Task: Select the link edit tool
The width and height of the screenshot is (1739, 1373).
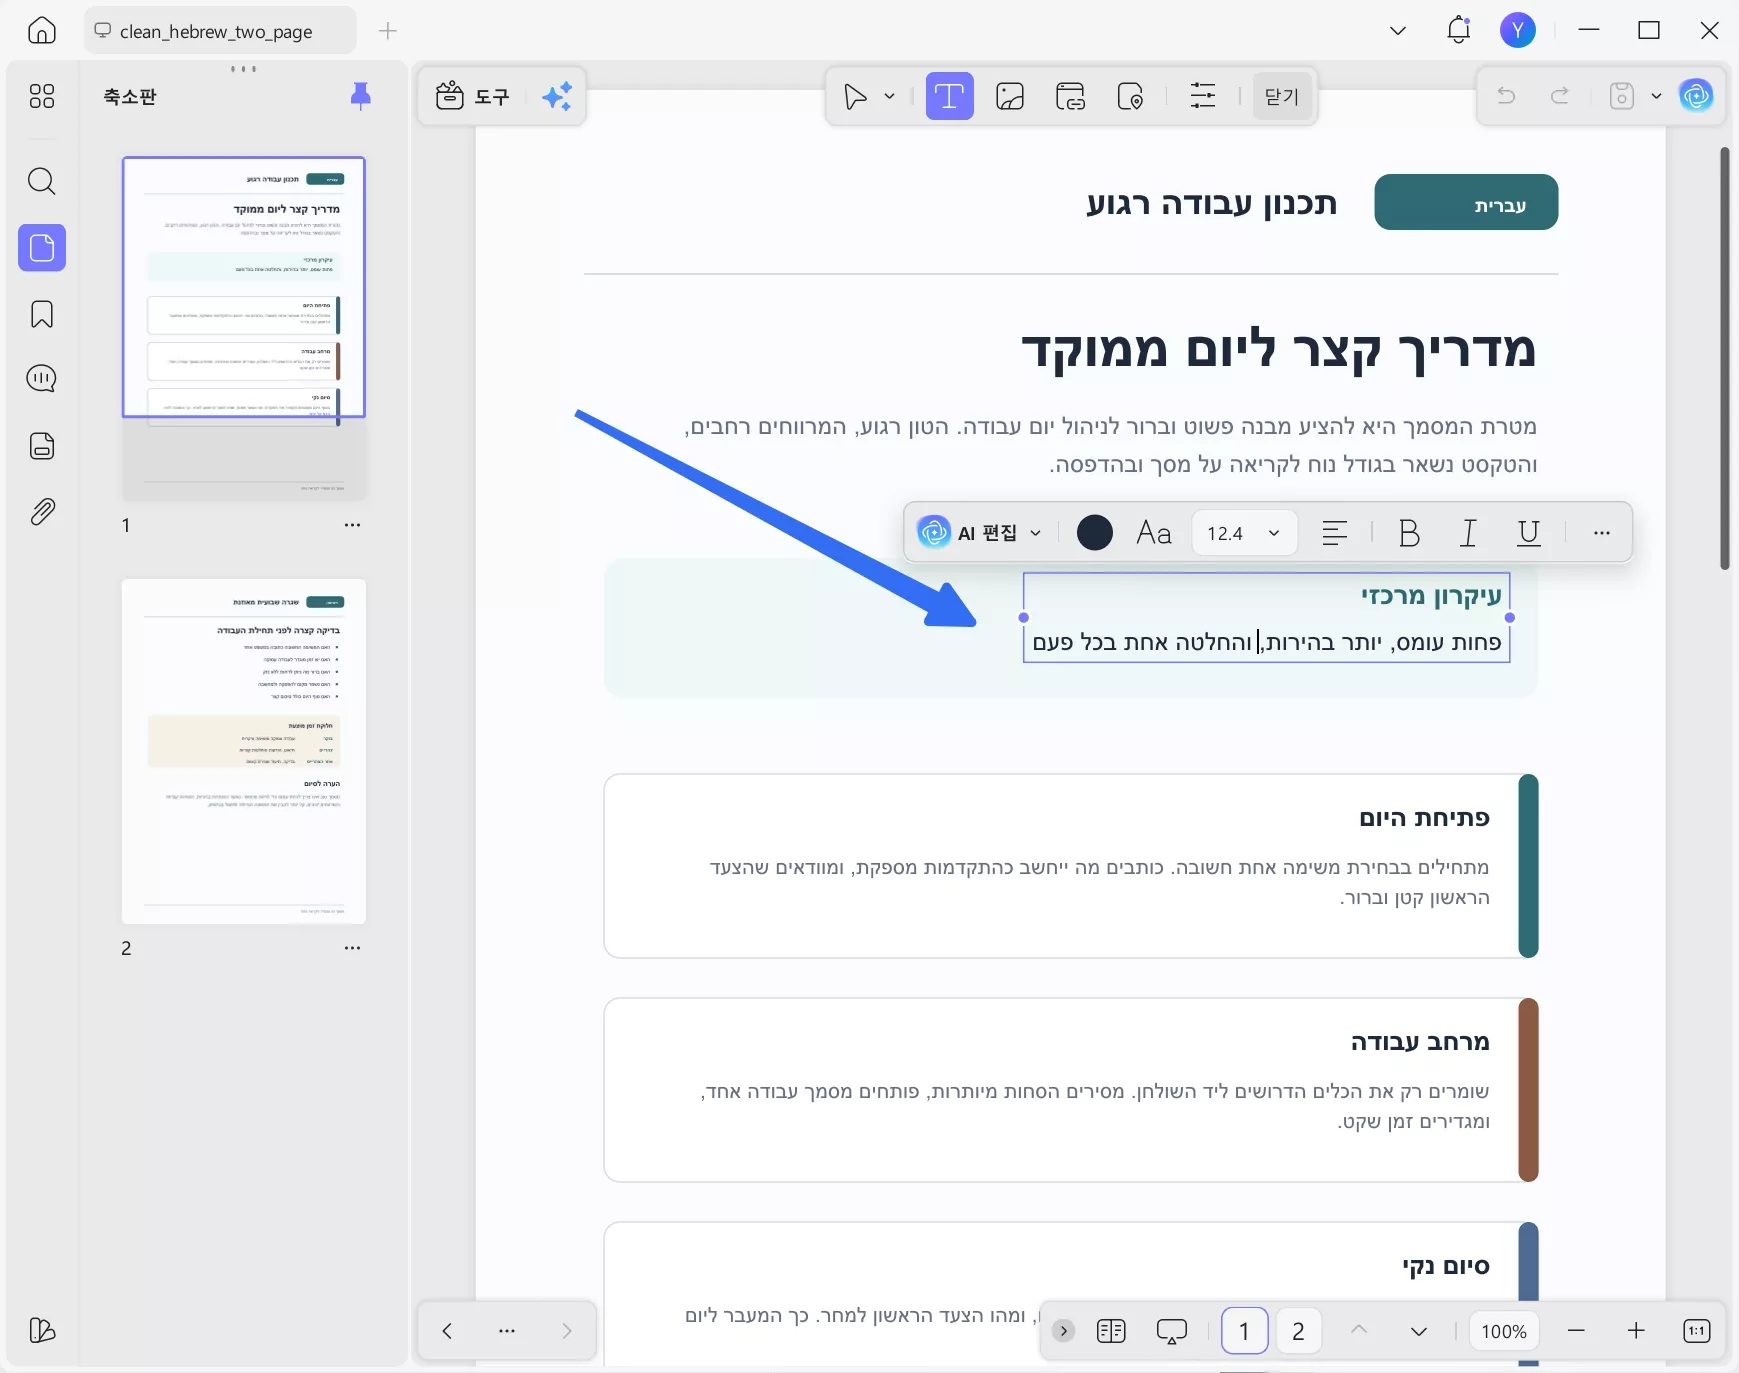Action: tap(1070, 96)
